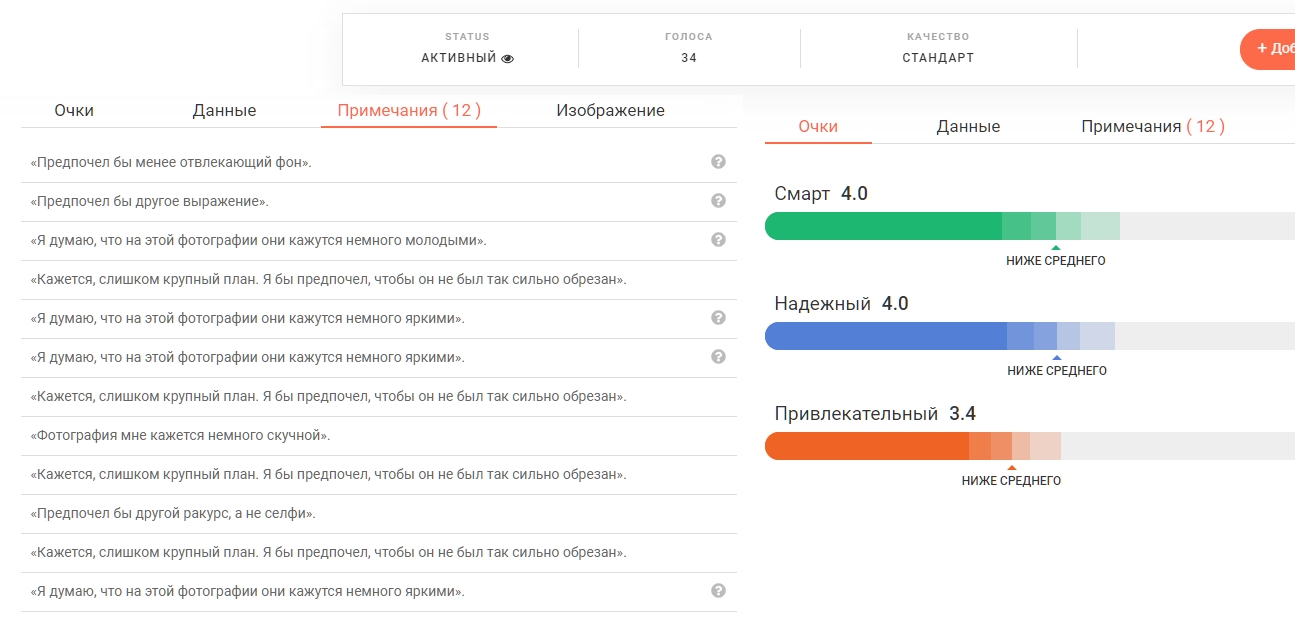
Task: Click the orange Привлекательный score bar
Action: 1030,446
